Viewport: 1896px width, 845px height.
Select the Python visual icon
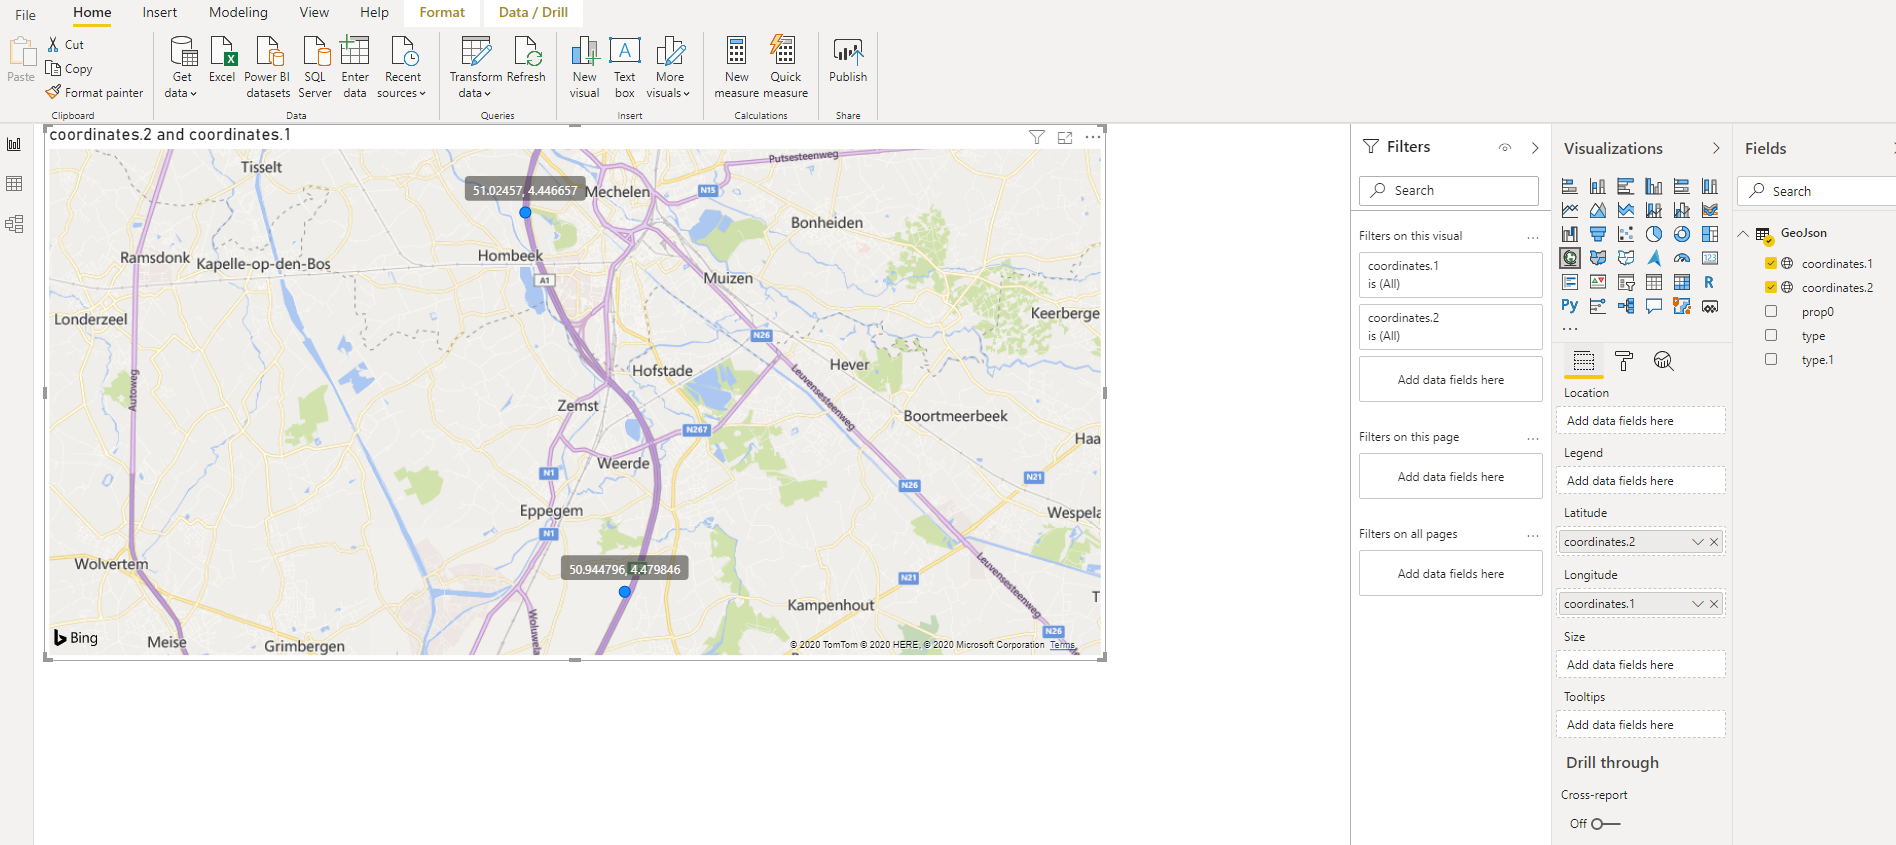[1570, 306]
